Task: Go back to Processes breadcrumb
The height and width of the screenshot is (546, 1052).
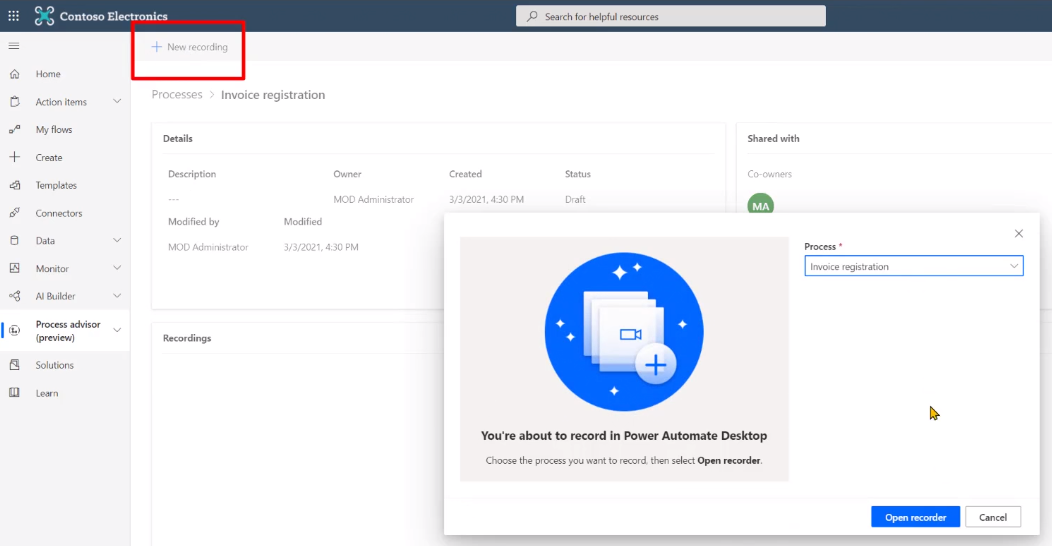Action: (177, 95)
